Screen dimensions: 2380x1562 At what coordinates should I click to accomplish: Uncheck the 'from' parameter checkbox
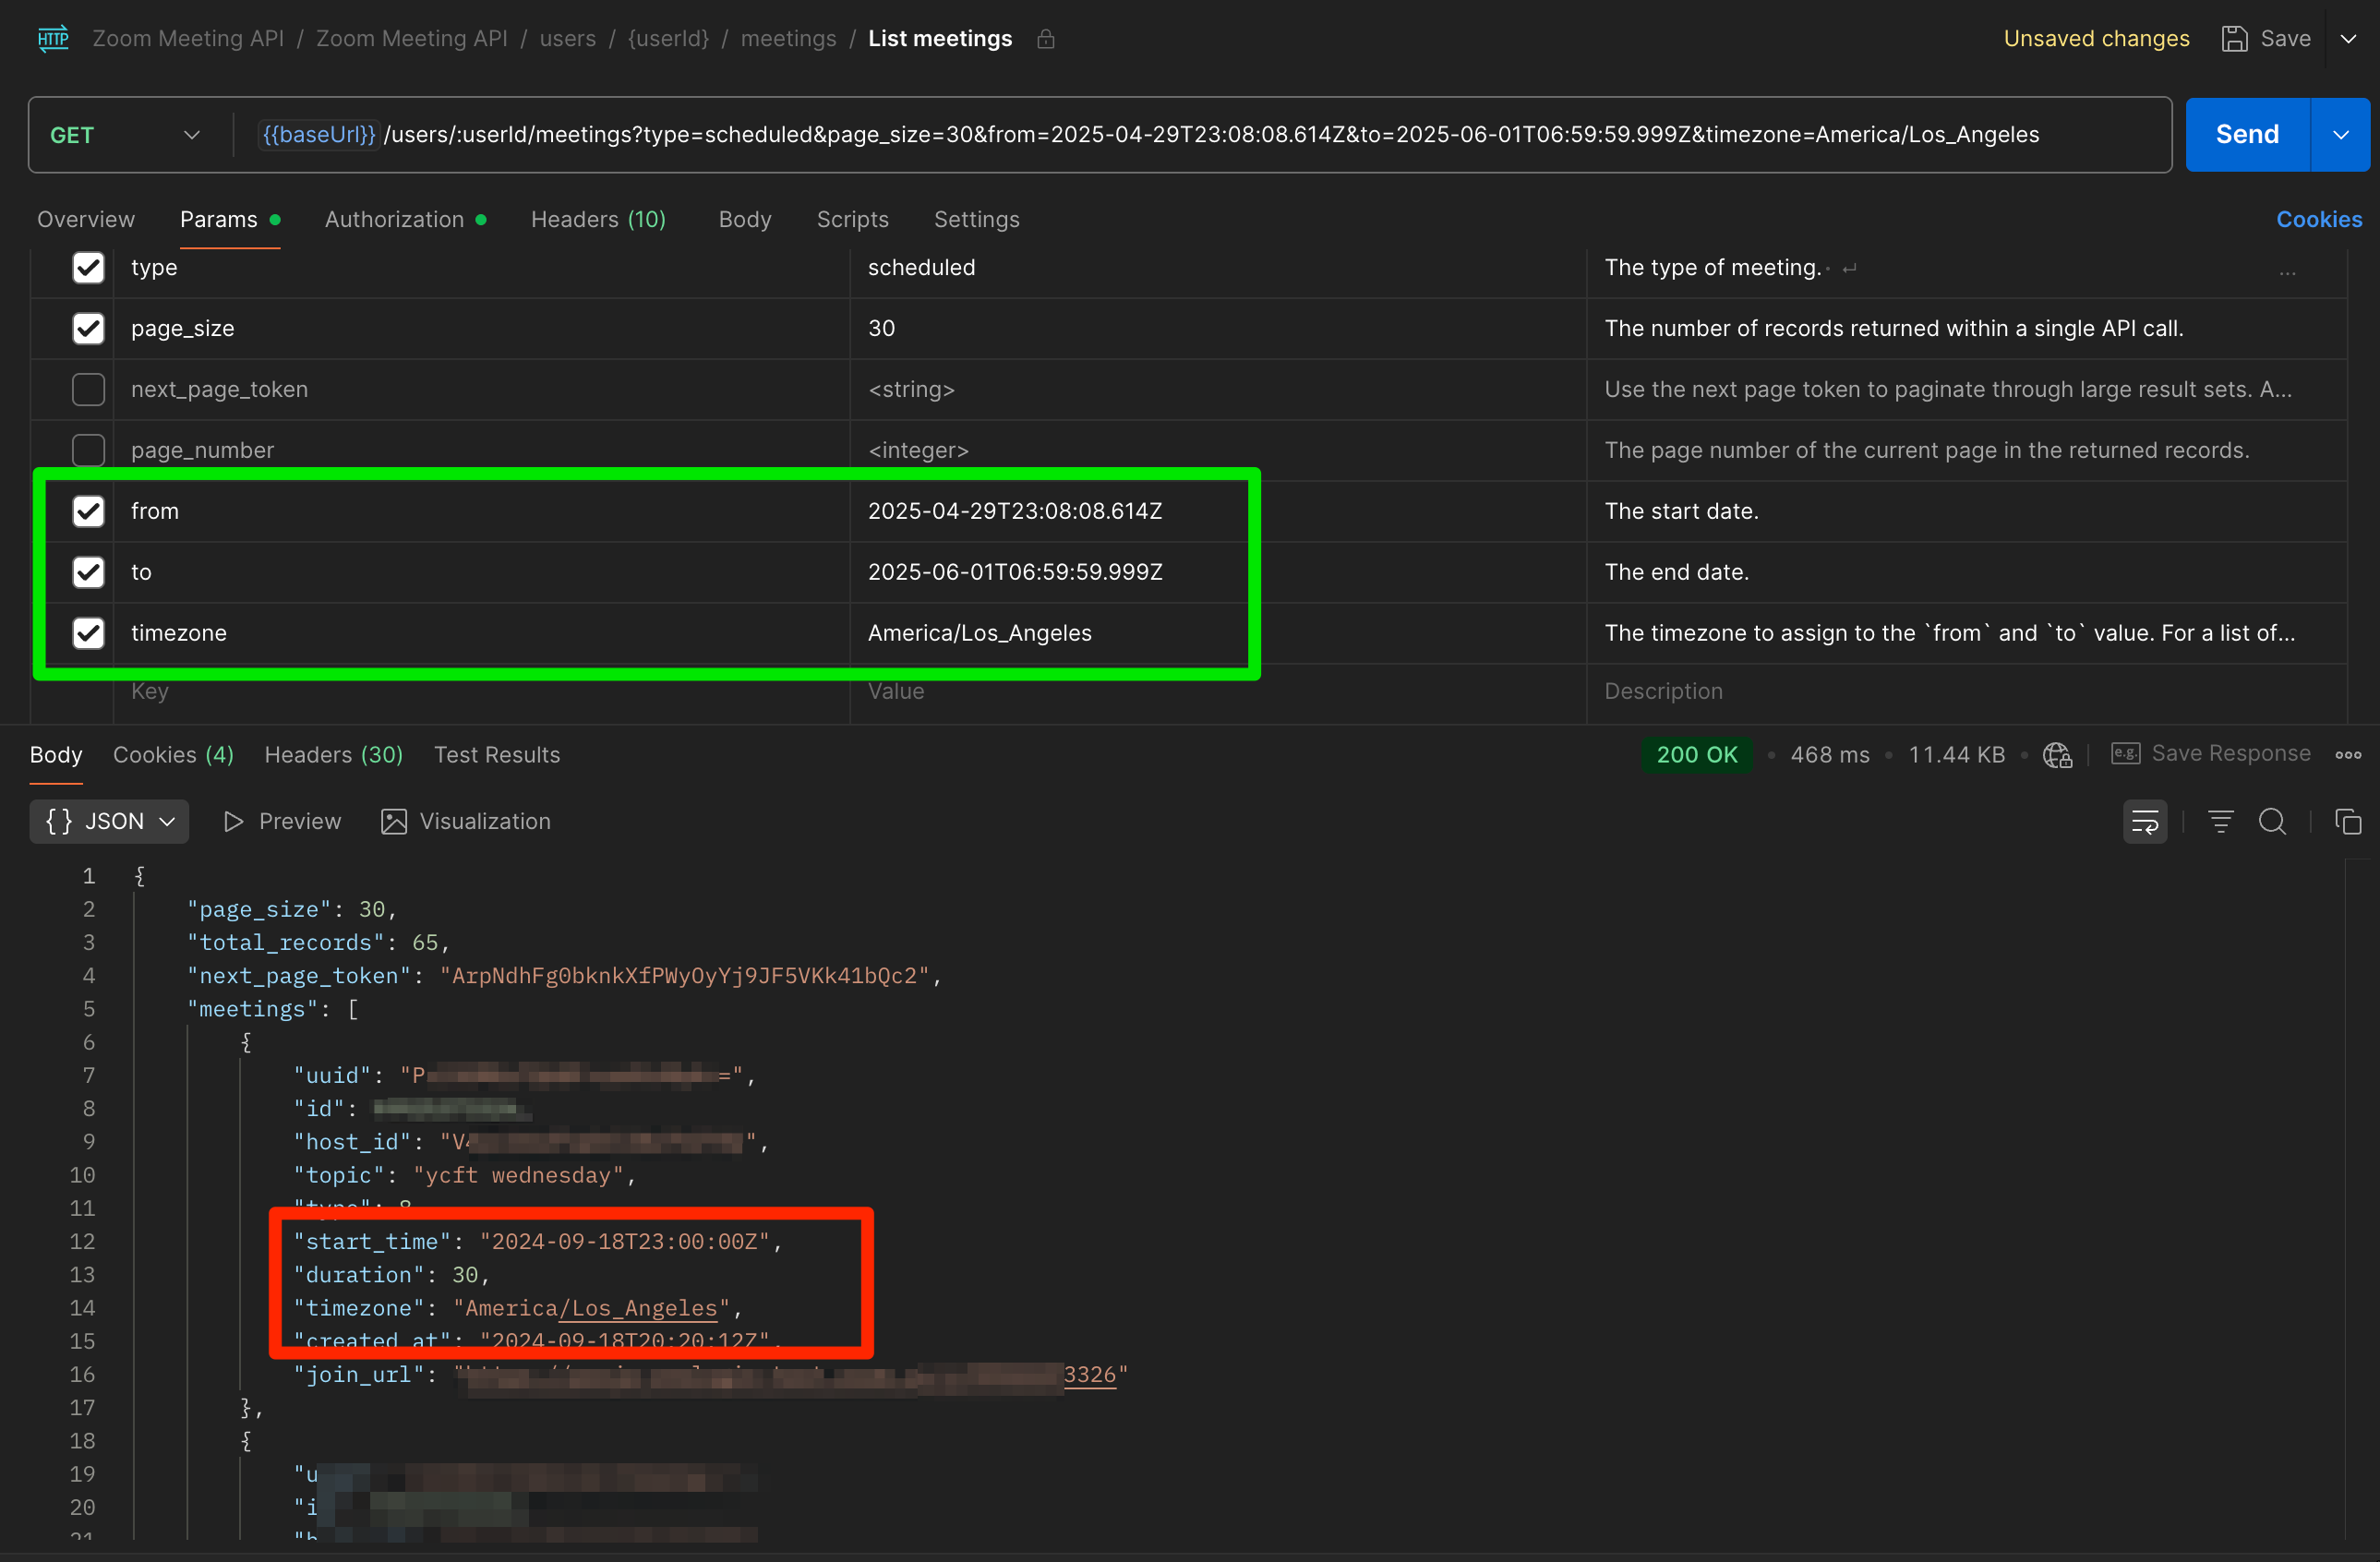(89, 511)
